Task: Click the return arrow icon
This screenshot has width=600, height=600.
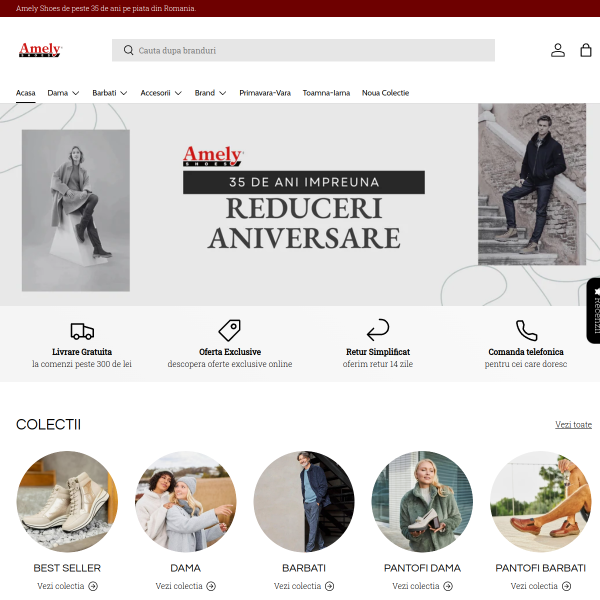Action: 378,329
